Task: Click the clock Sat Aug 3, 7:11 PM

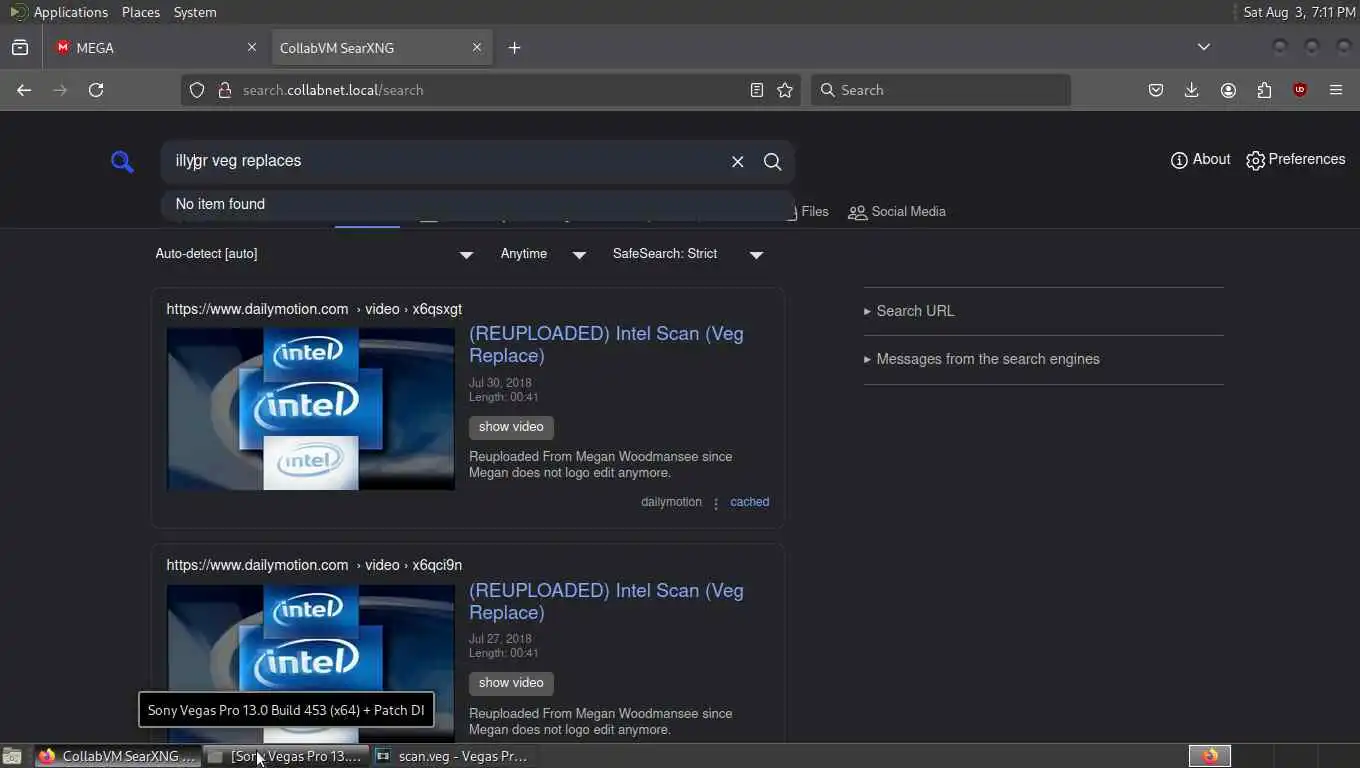Action: 1299,12
